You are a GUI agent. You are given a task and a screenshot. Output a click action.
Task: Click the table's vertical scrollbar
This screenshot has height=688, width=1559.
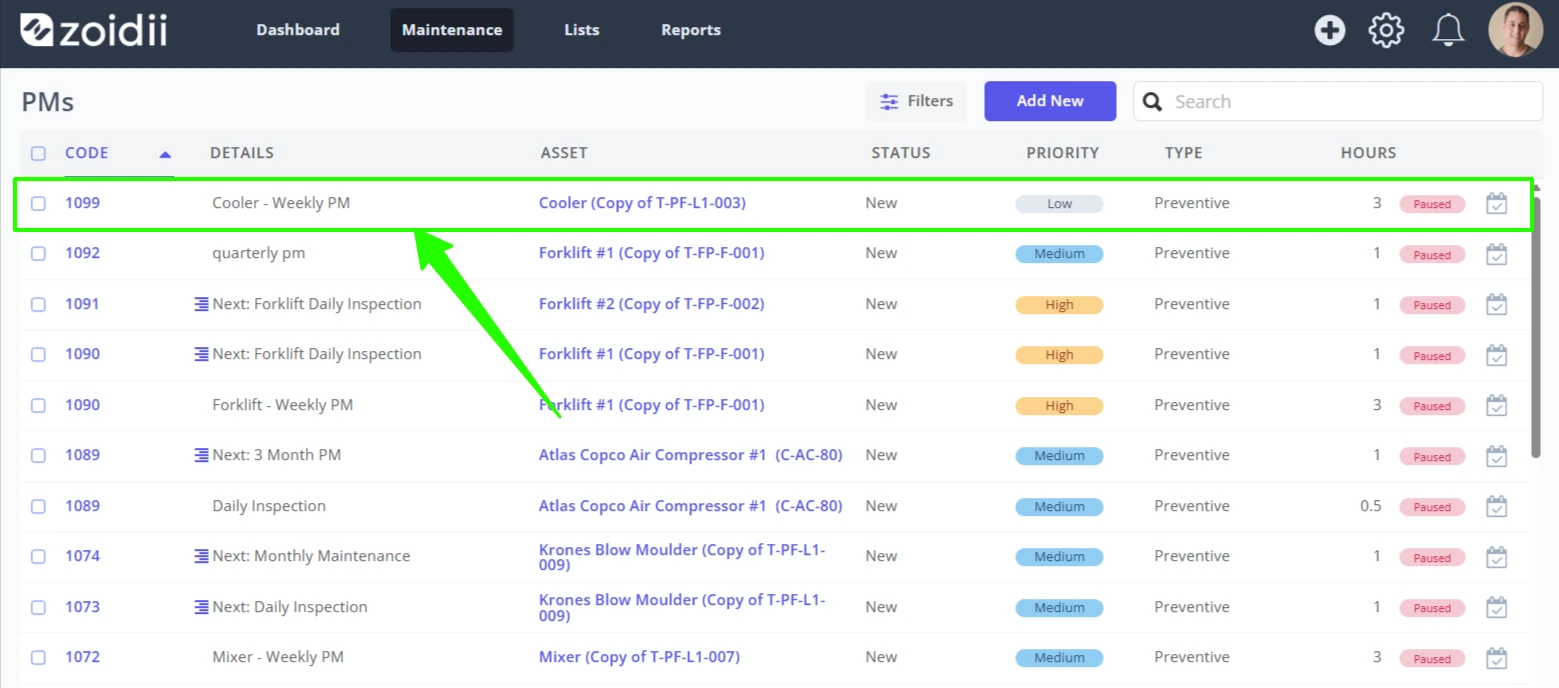[1537, 328]
